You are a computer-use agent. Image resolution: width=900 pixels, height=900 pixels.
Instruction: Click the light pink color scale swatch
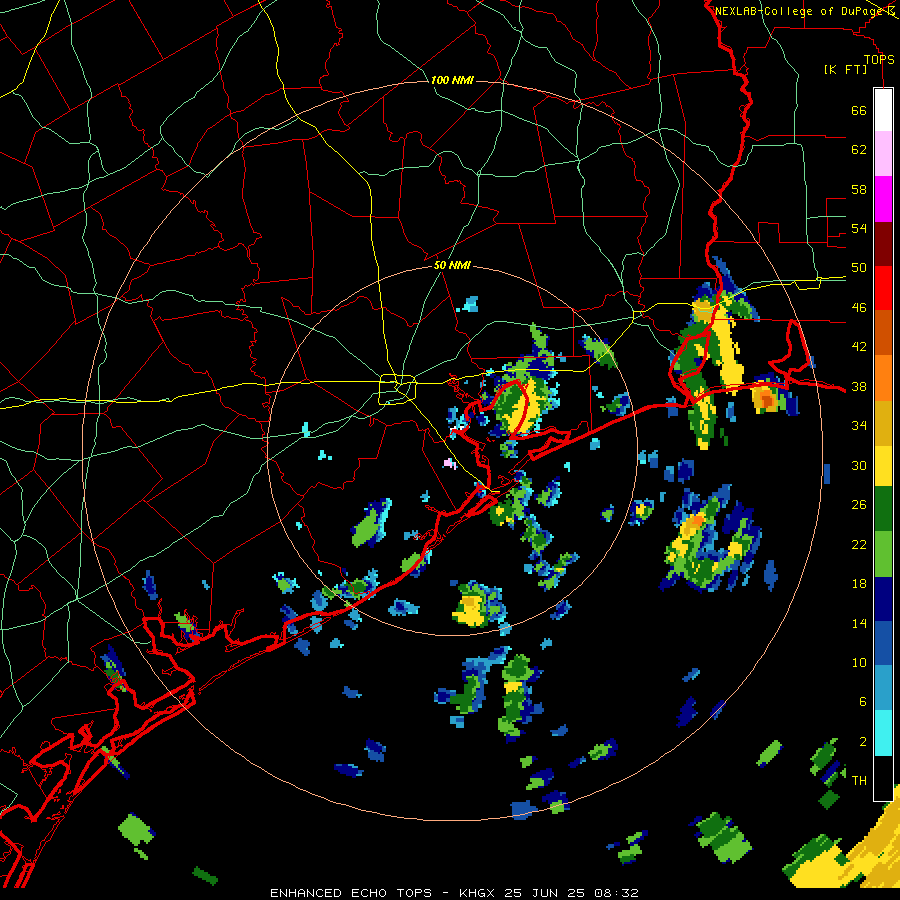[x=883, y=154]
